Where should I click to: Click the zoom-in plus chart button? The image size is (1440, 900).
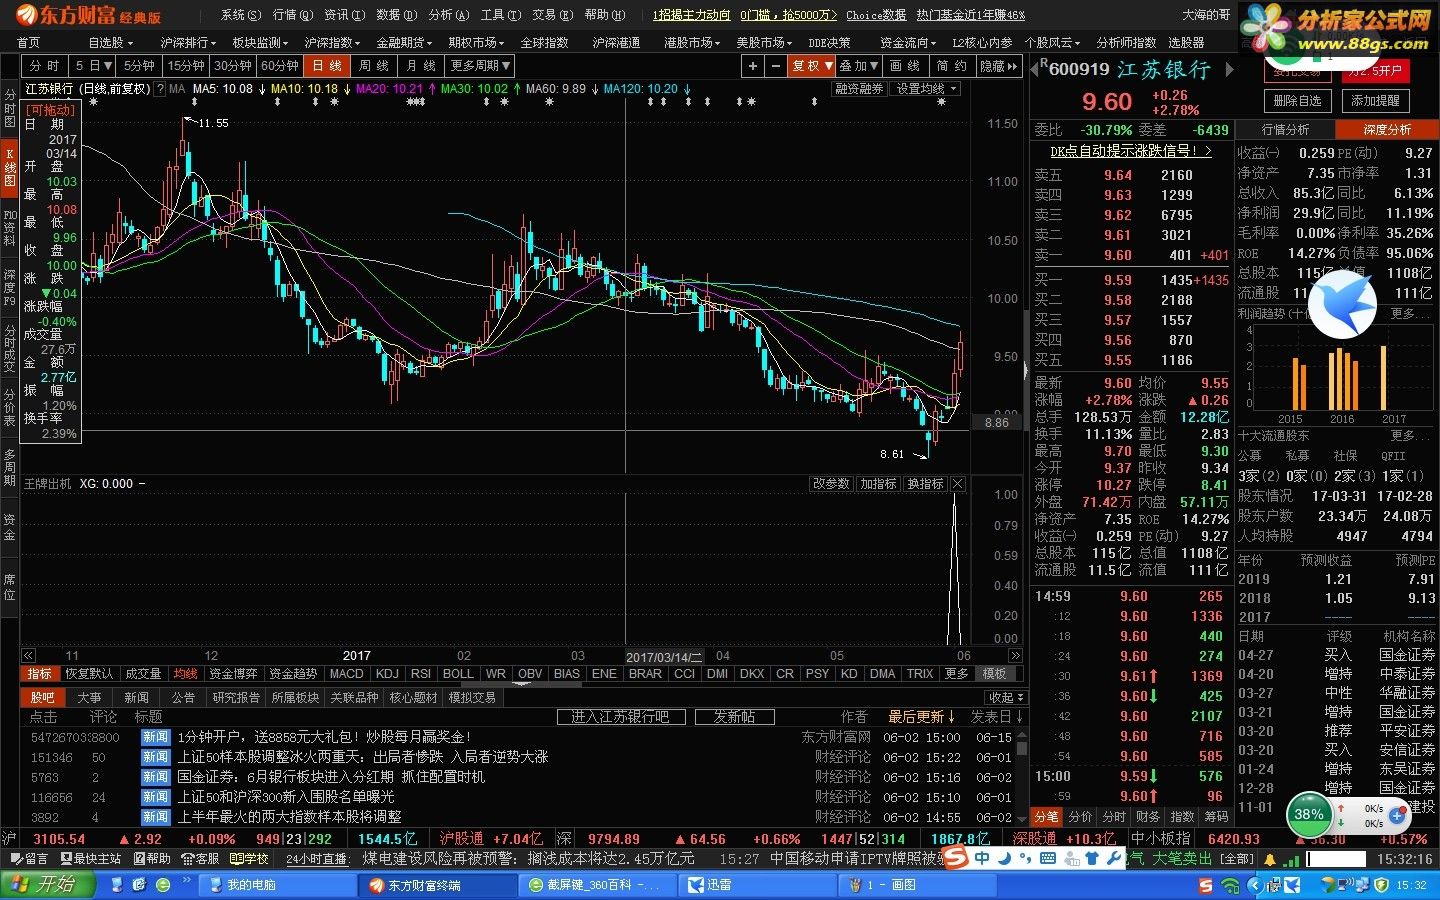[x=753, y=66]
